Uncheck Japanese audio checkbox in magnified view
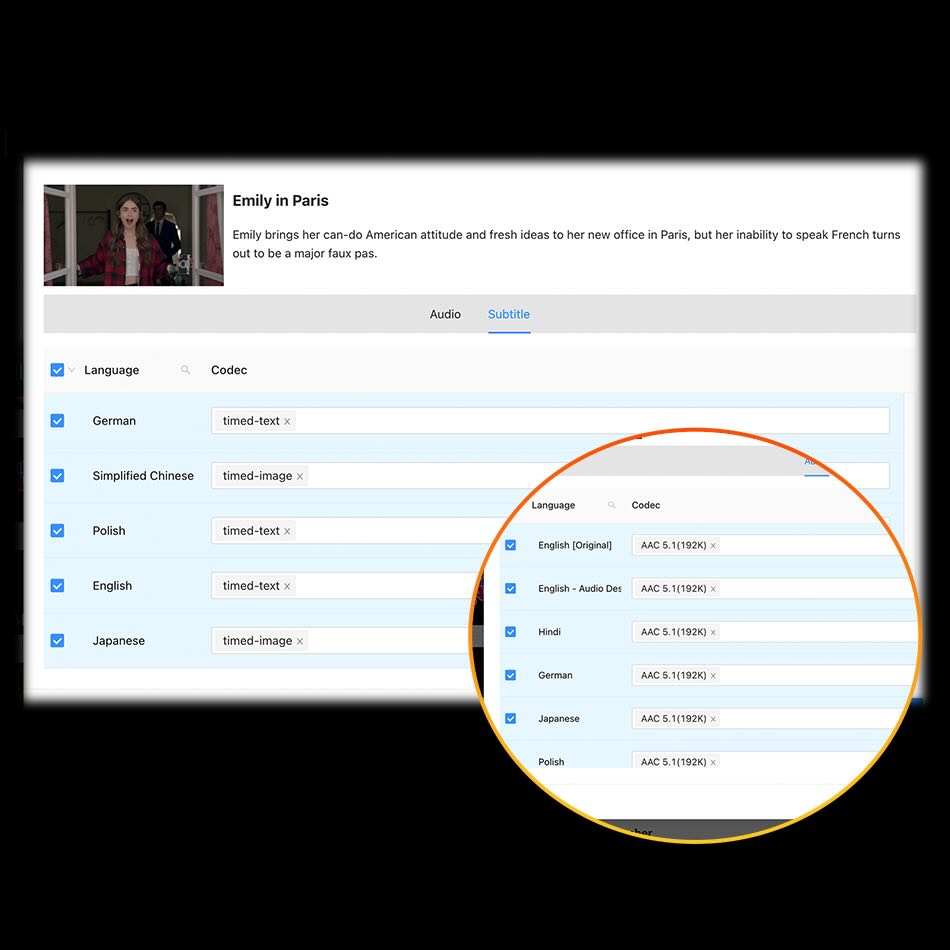This screenshot has height=950, width=950. (x=511, y=719)
